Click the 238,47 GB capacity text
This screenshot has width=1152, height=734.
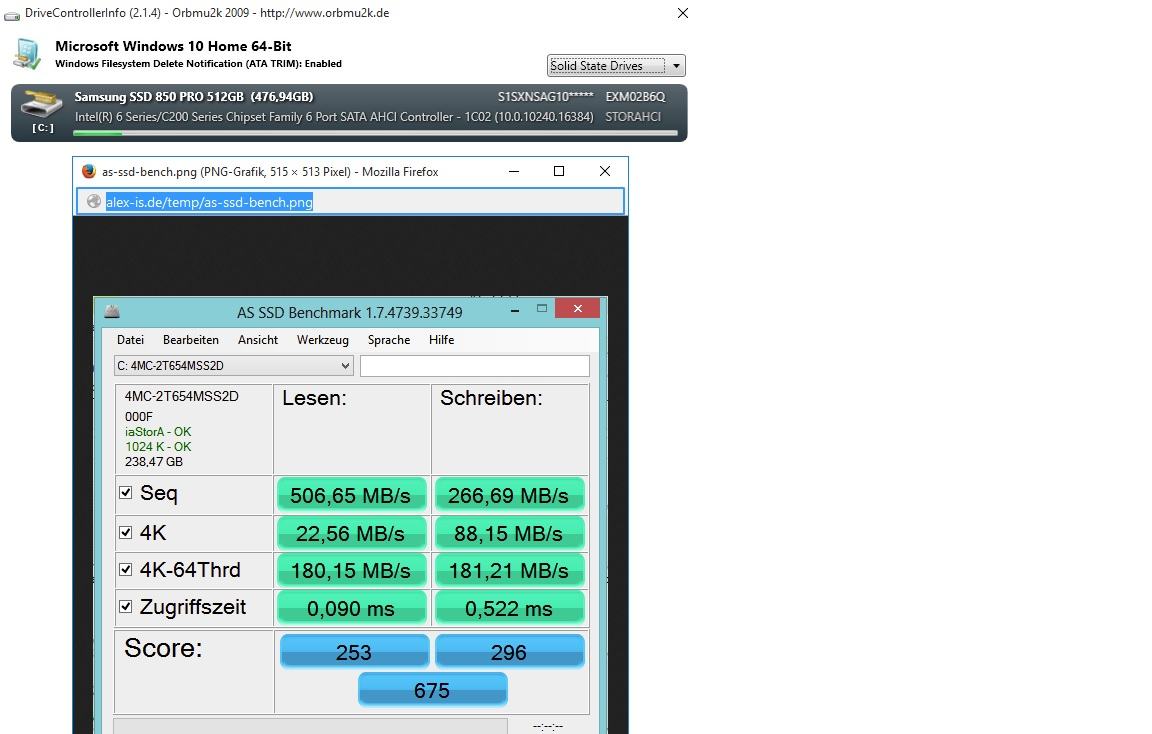[154, 462]
